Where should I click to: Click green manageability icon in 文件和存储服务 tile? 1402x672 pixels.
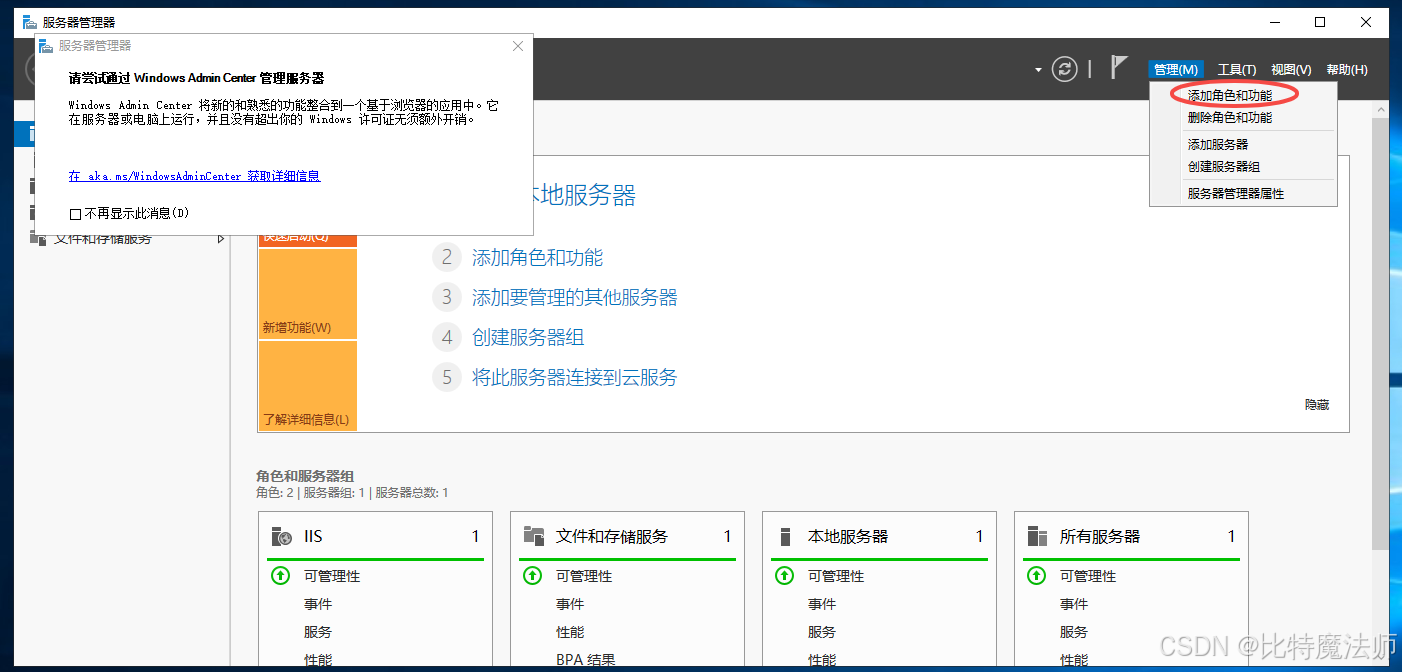[534, 576]
